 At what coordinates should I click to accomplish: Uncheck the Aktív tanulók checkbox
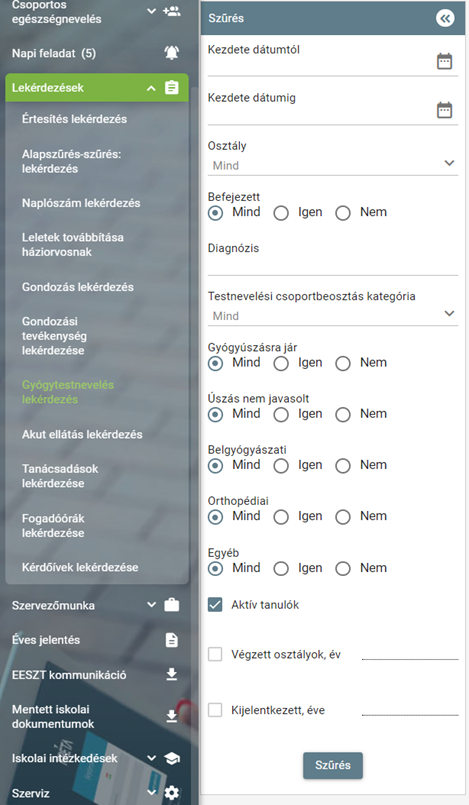click(215, 604)
